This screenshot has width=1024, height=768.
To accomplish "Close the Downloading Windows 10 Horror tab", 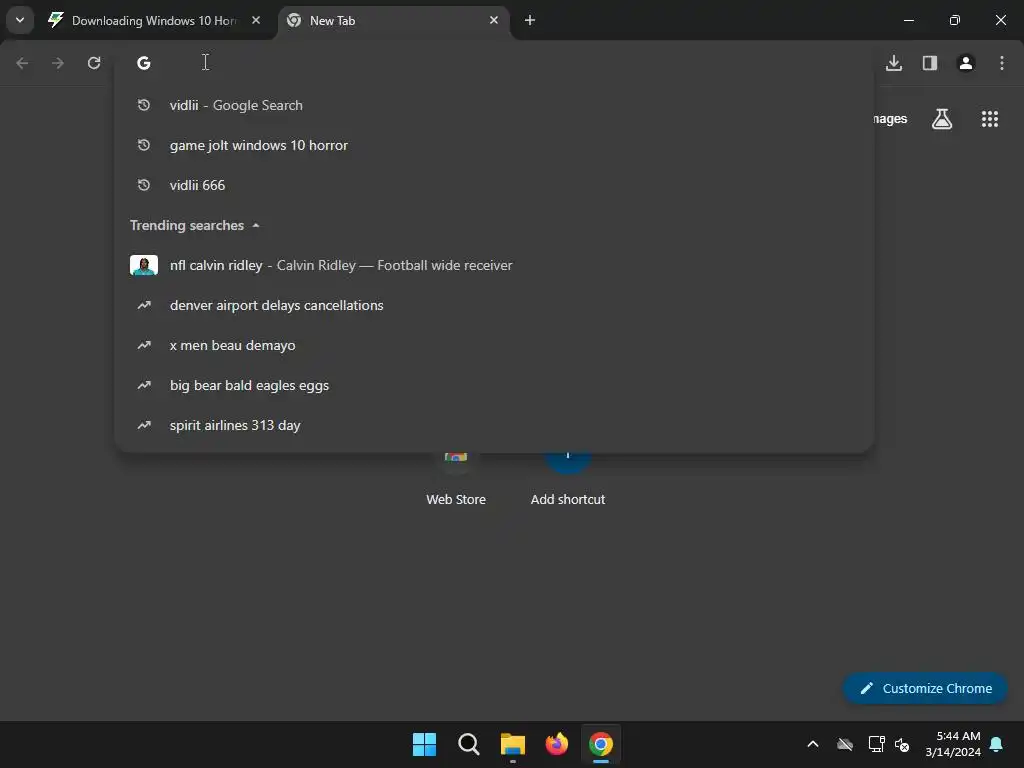I will [256, 20].
